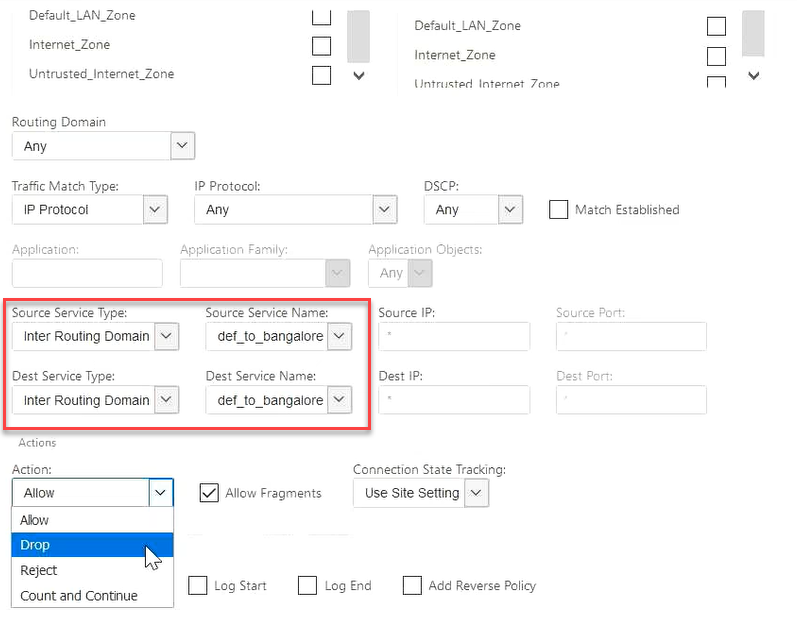The height and width of the screenshot is (622, 797).
Task: Click the left zone list down arrow
Action: pyautogui.click(x=359, y=76)
